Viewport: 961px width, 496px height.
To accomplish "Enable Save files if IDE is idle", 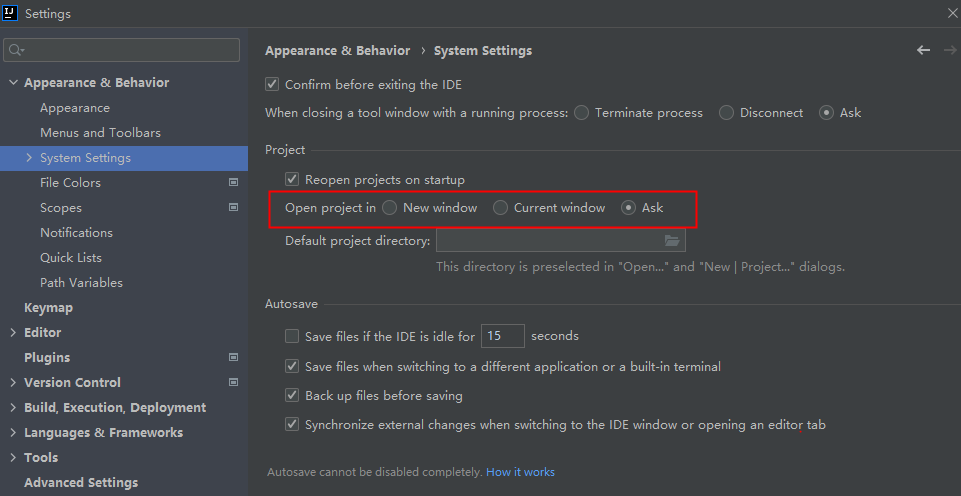I will 292,336.
